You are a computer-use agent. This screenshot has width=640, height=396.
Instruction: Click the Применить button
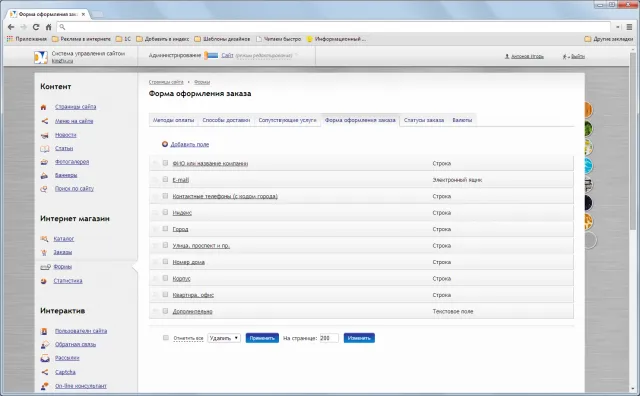coord(262,338)
